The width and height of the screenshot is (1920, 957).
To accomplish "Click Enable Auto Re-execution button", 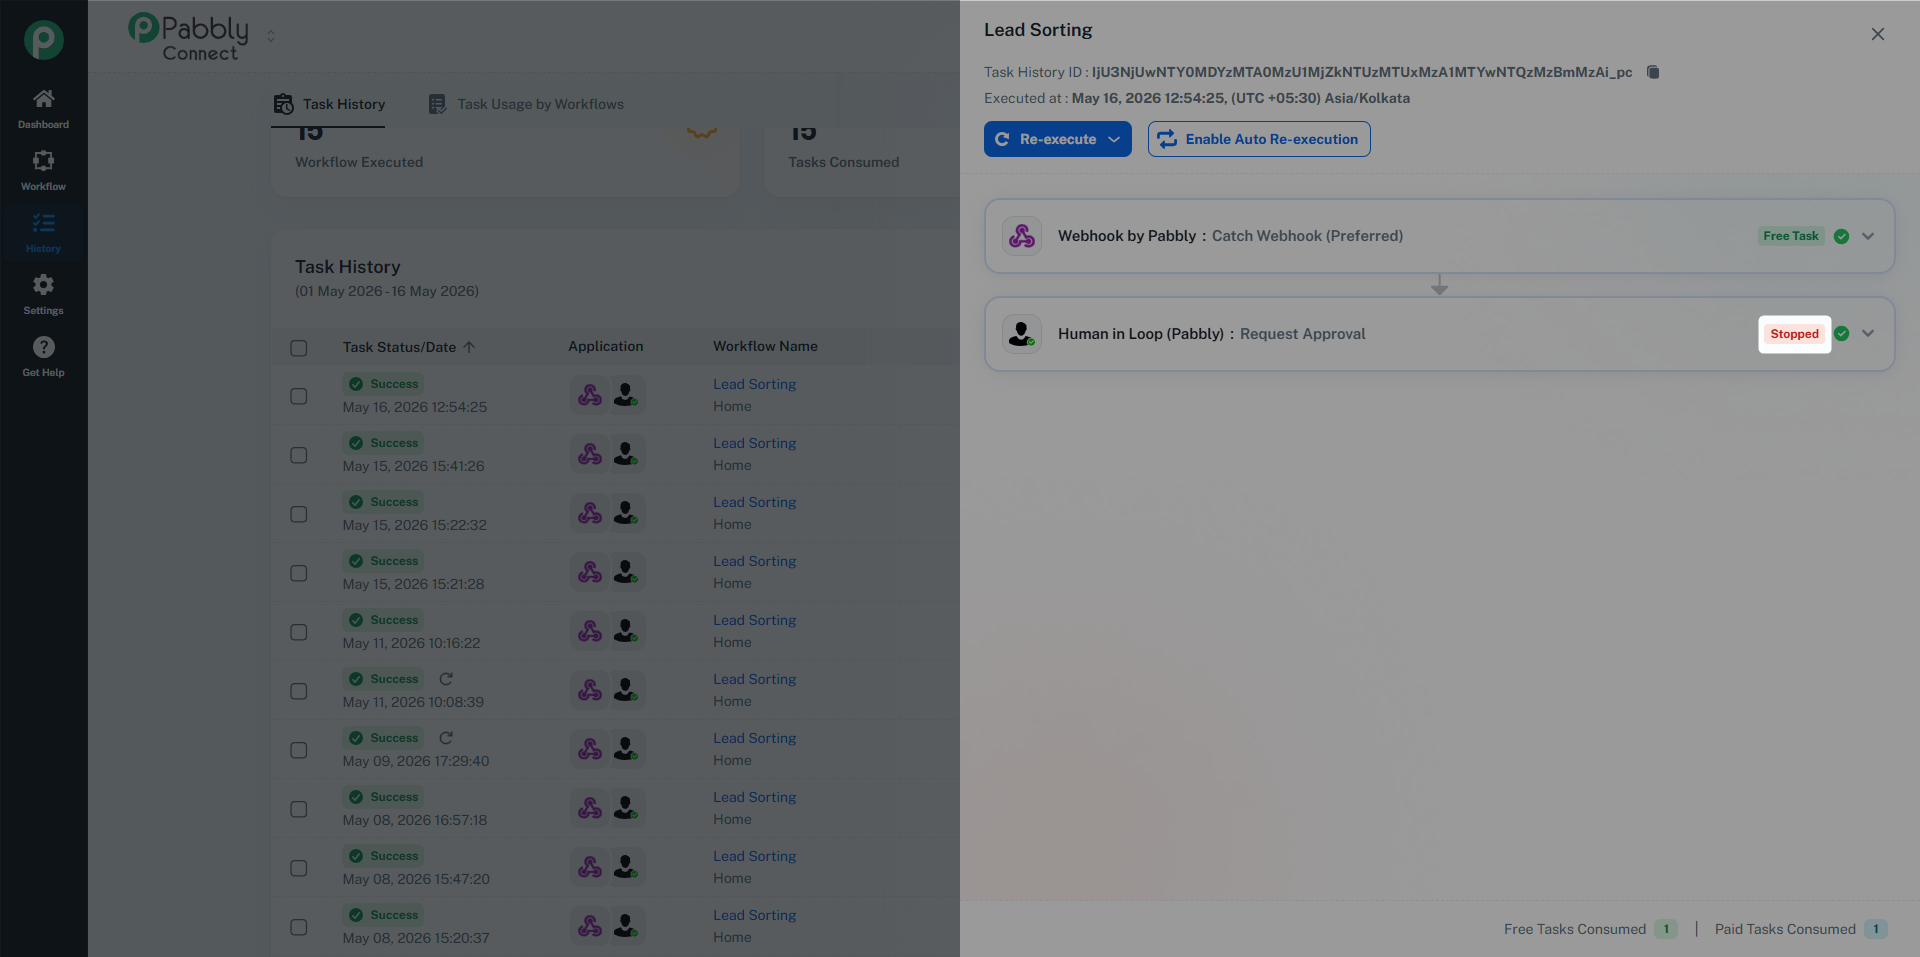I will (1259, 139).
